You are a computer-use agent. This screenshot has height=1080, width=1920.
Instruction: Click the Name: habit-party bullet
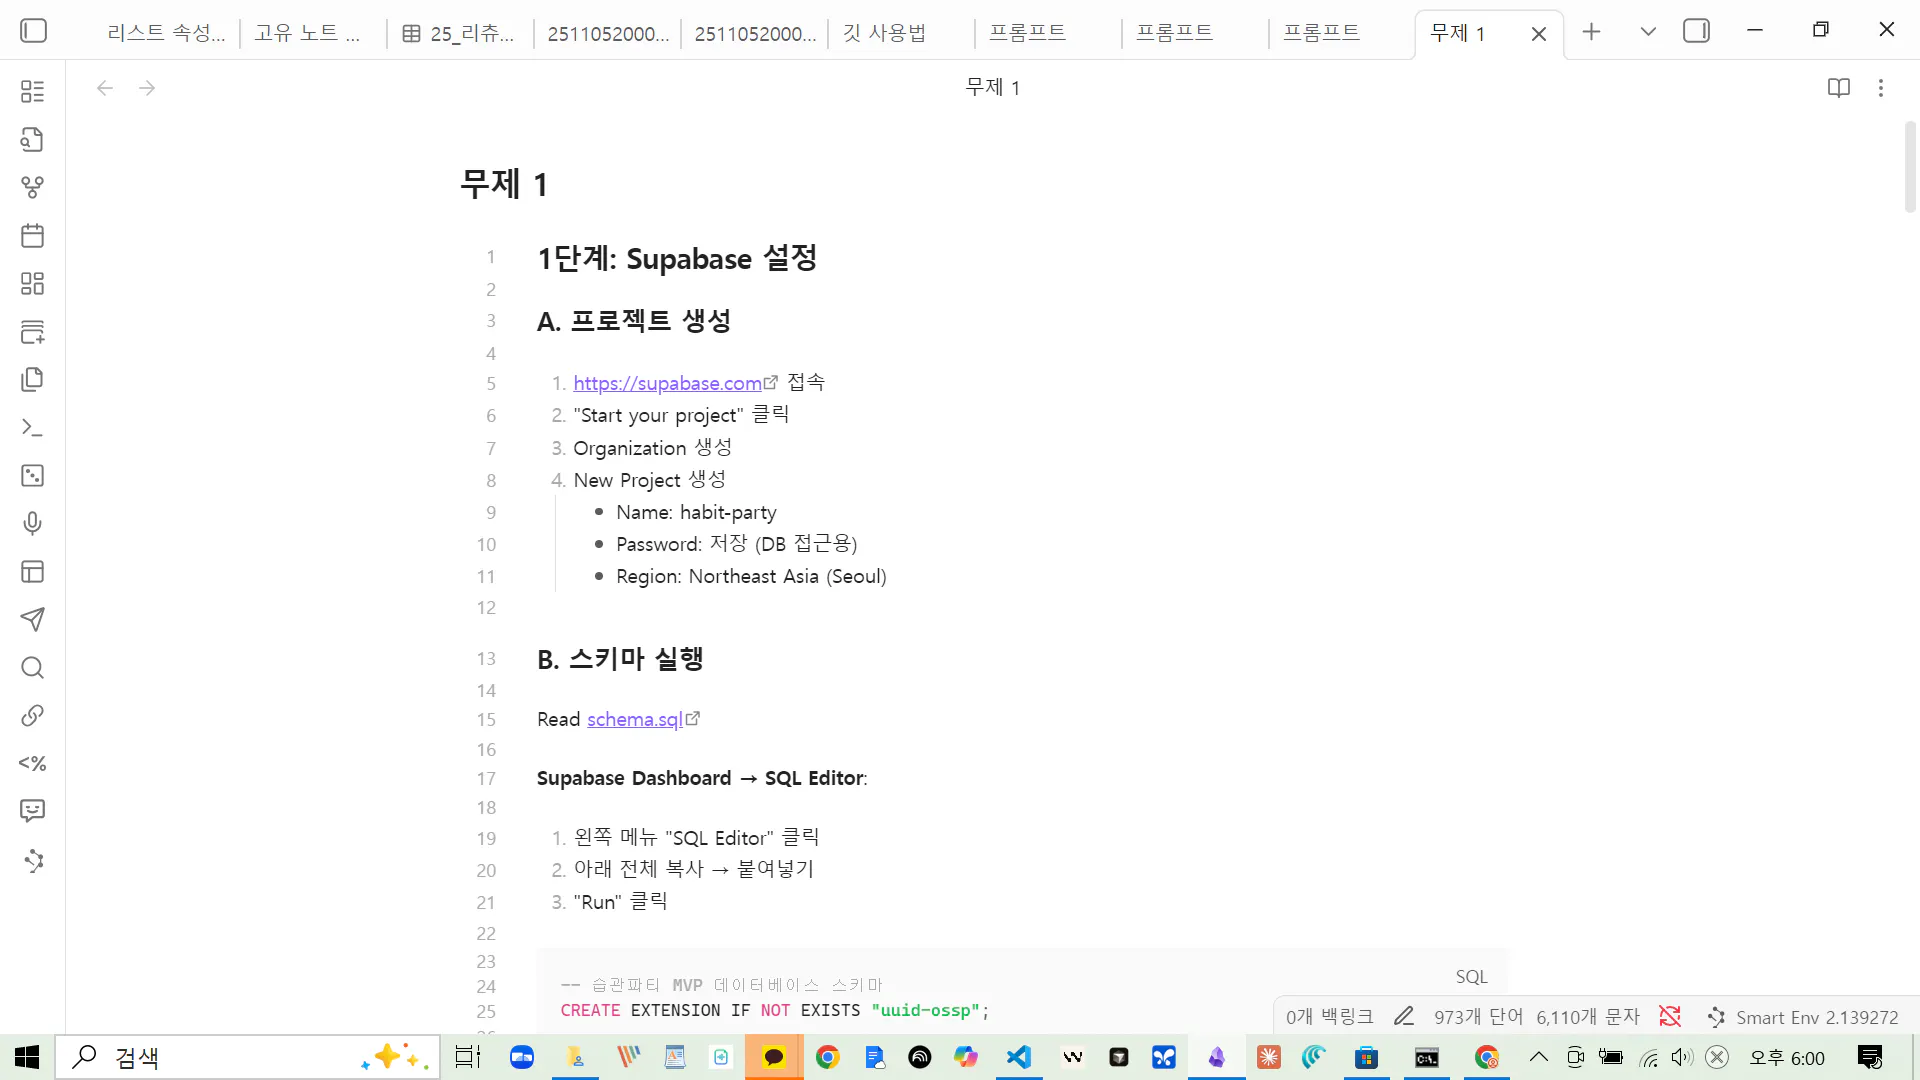696,512
